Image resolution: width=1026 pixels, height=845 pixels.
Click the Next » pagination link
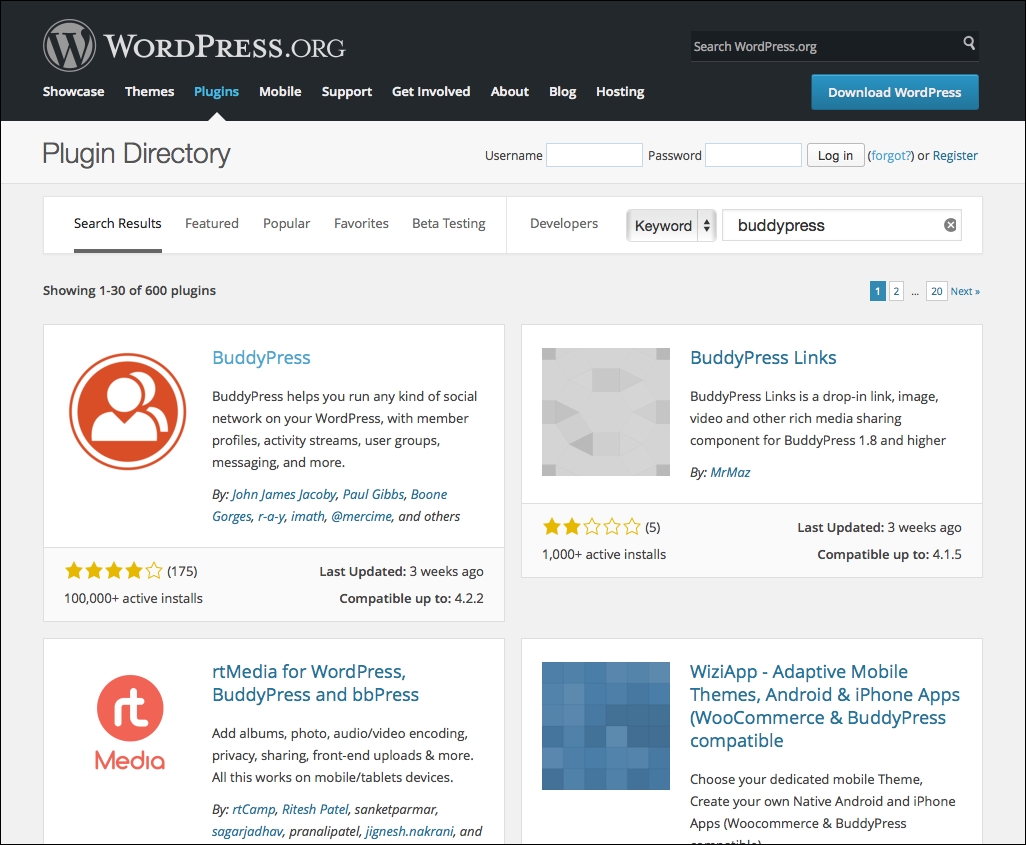coord(965,291)
